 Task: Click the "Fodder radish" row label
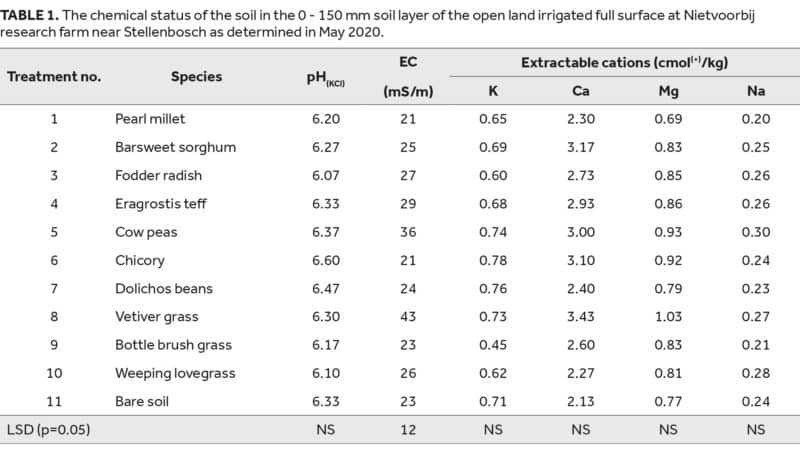158,175
